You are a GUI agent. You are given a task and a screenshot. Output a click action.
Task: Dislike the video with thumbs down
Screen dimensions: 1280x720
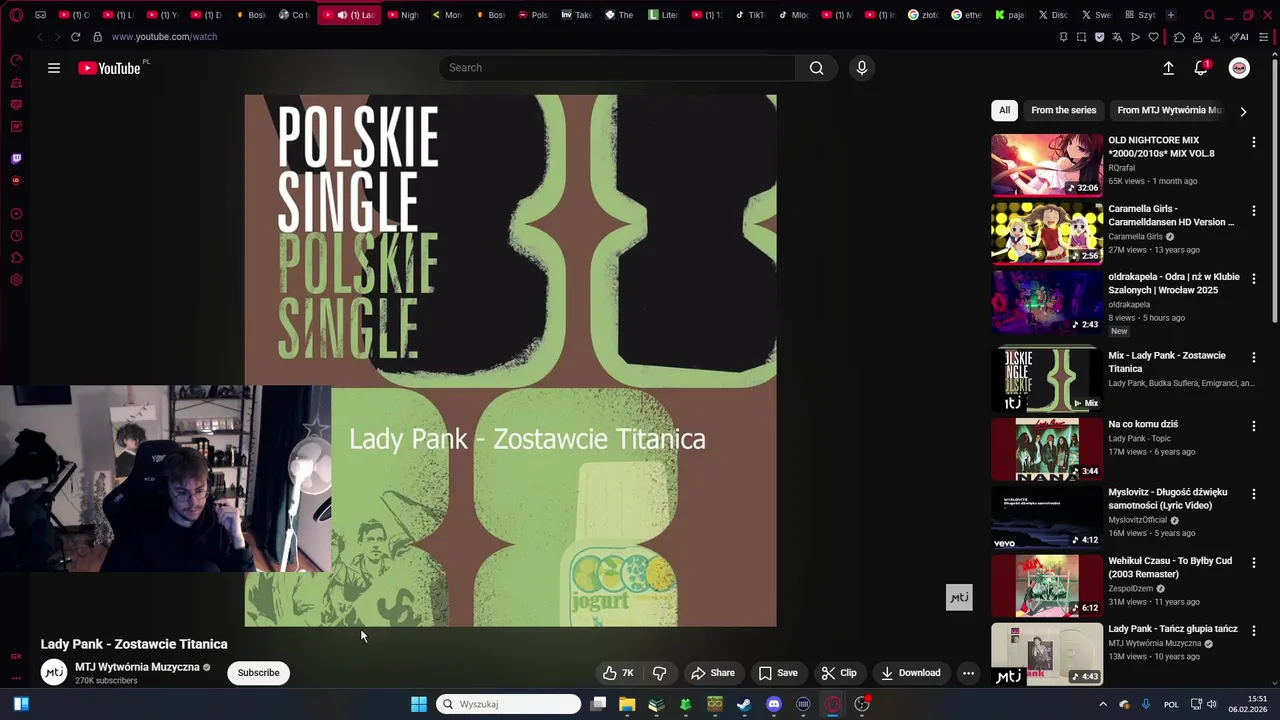[x=659, y=673]
